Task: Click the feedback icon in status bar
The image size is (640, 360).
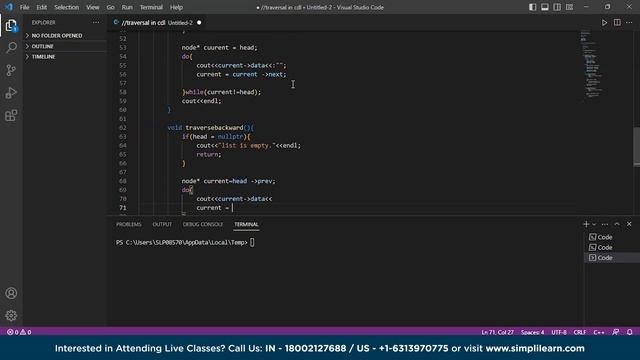Action: [x=616, y=332]
